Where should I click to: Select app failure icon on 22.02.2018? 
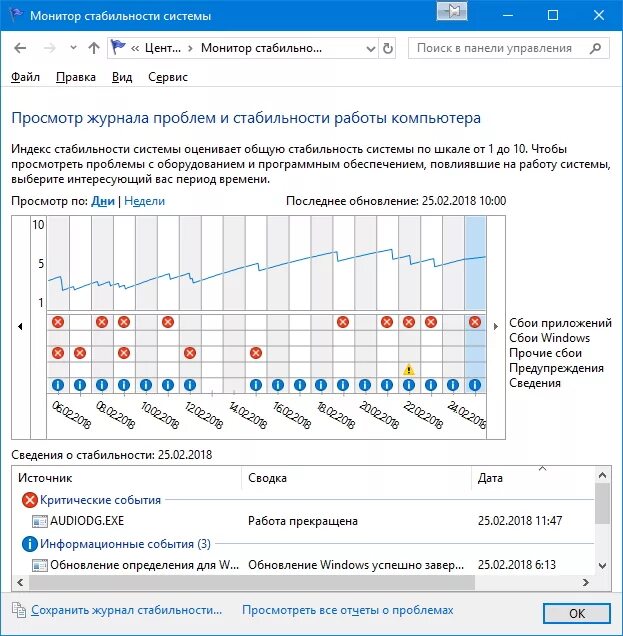pyautogui.click(x=408, y=322)
